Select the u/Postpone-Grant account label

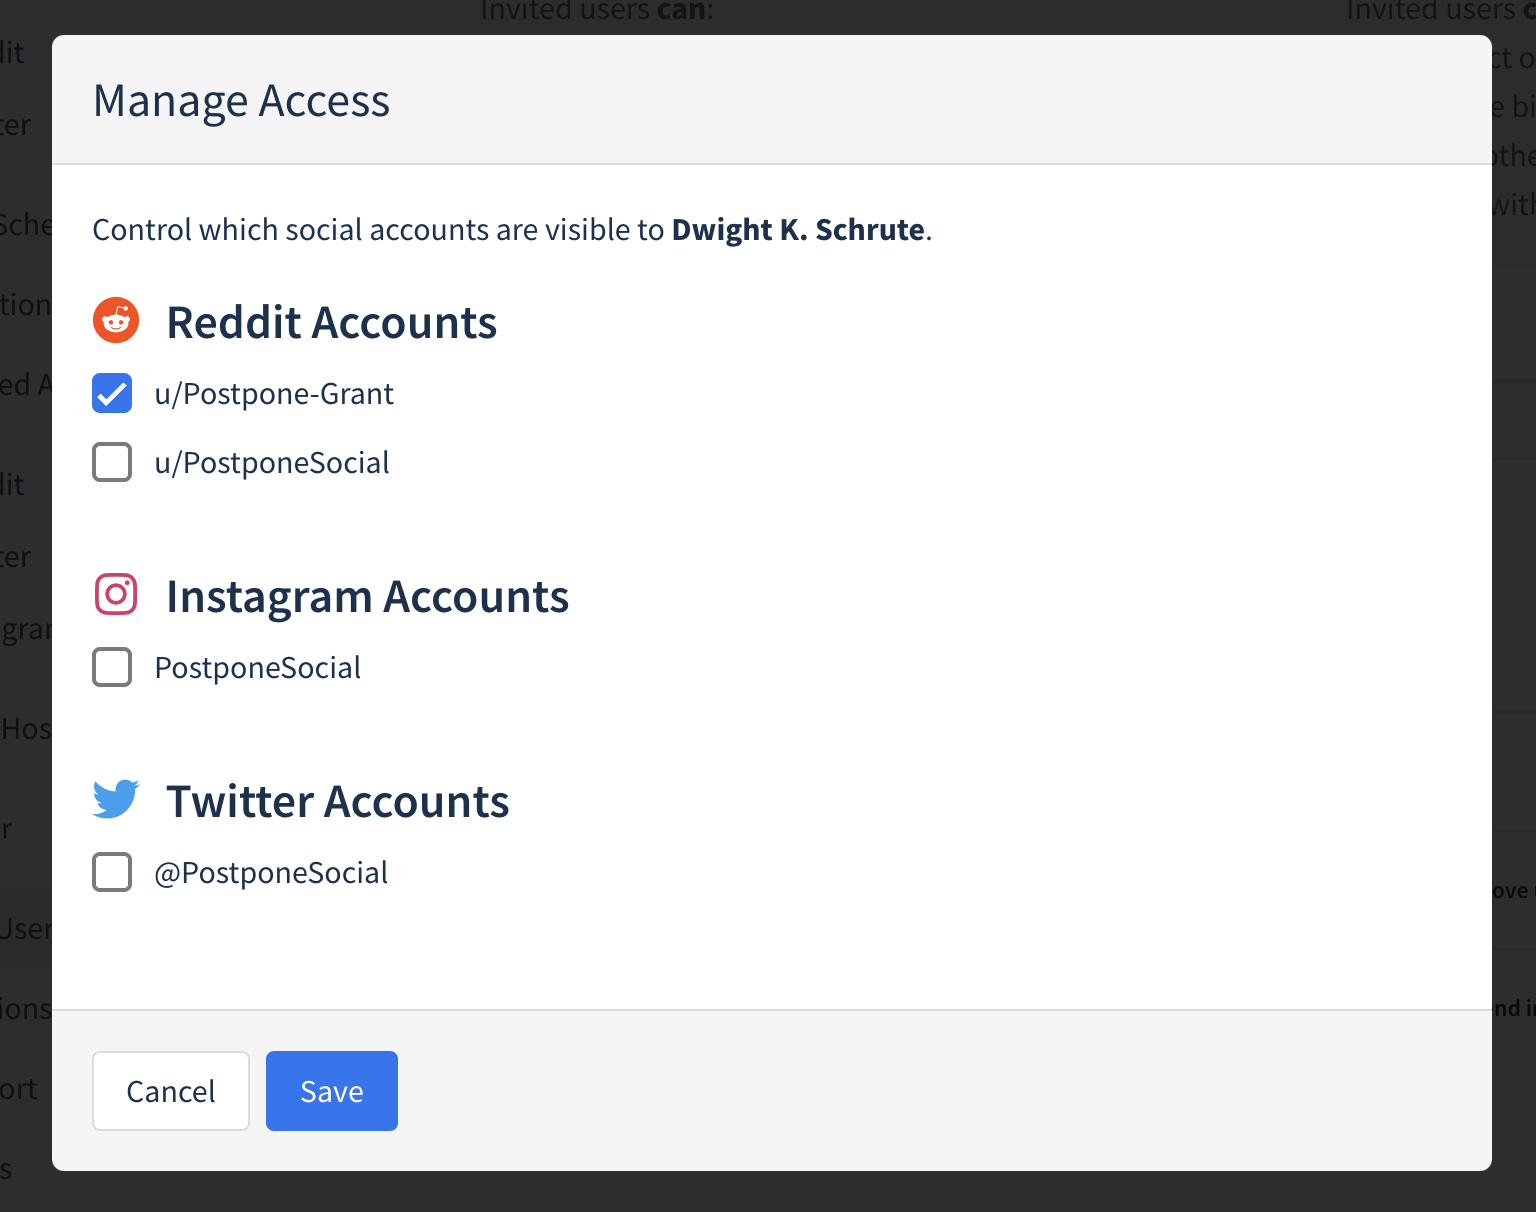point(274,394)
